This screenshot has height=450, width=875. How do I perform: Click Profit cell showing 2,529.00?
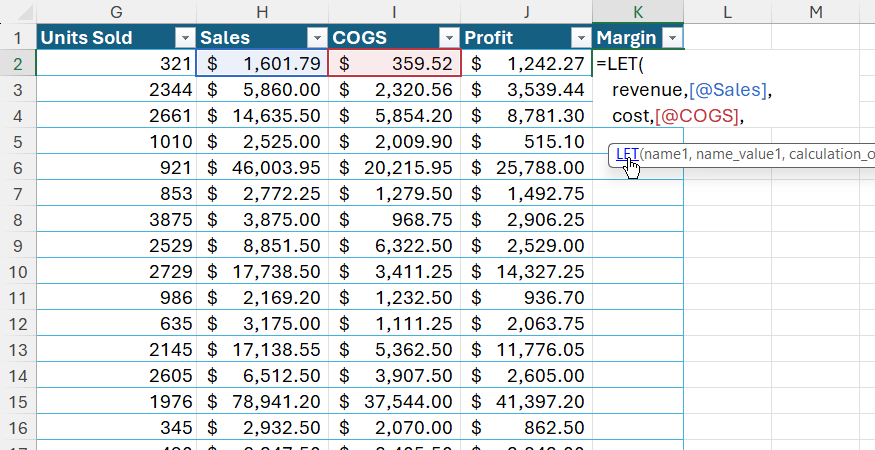(x=526, y=246)
